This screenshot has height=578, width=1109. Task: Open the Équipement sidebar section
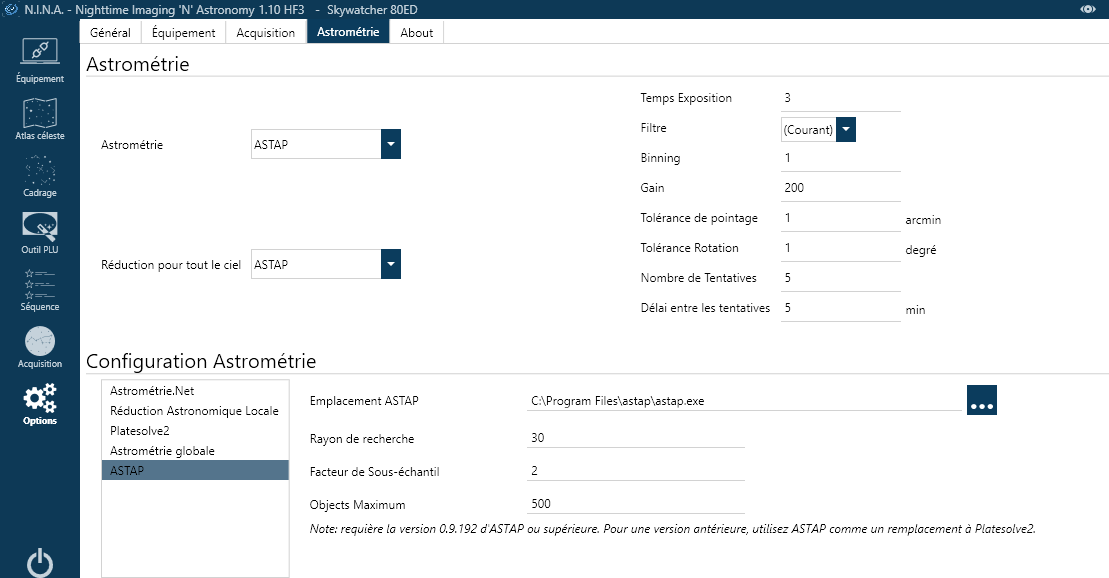[x=40, y=58]
